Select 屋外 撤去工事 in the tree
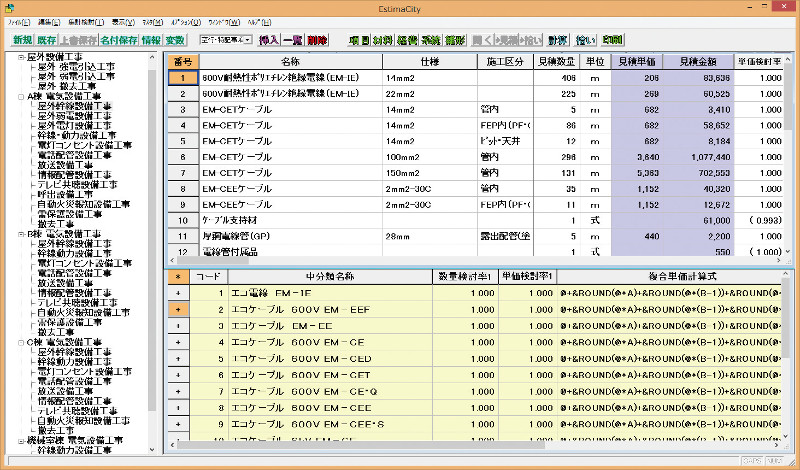Image resolution: width=800 pixels, height=470 pixels. click(66, 86)
